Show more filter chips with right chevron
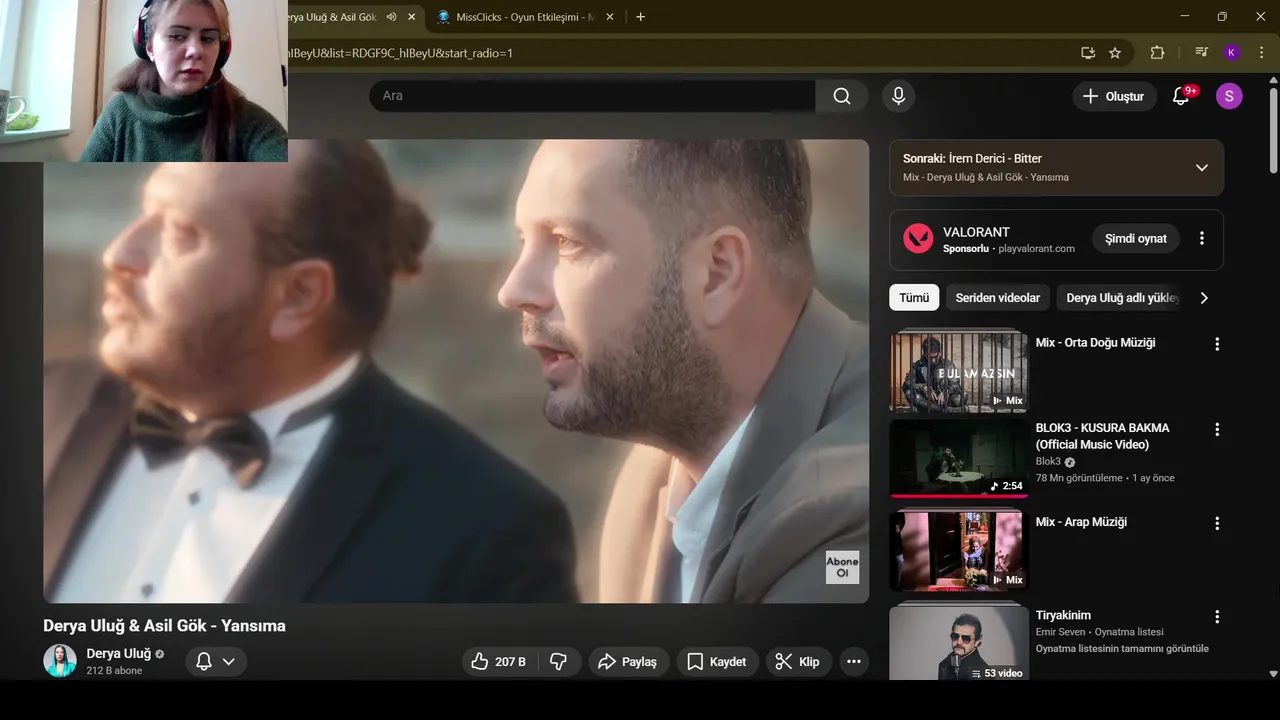Image resolution: width=1280 pixels, height=720 pixels. (1204, 298)
